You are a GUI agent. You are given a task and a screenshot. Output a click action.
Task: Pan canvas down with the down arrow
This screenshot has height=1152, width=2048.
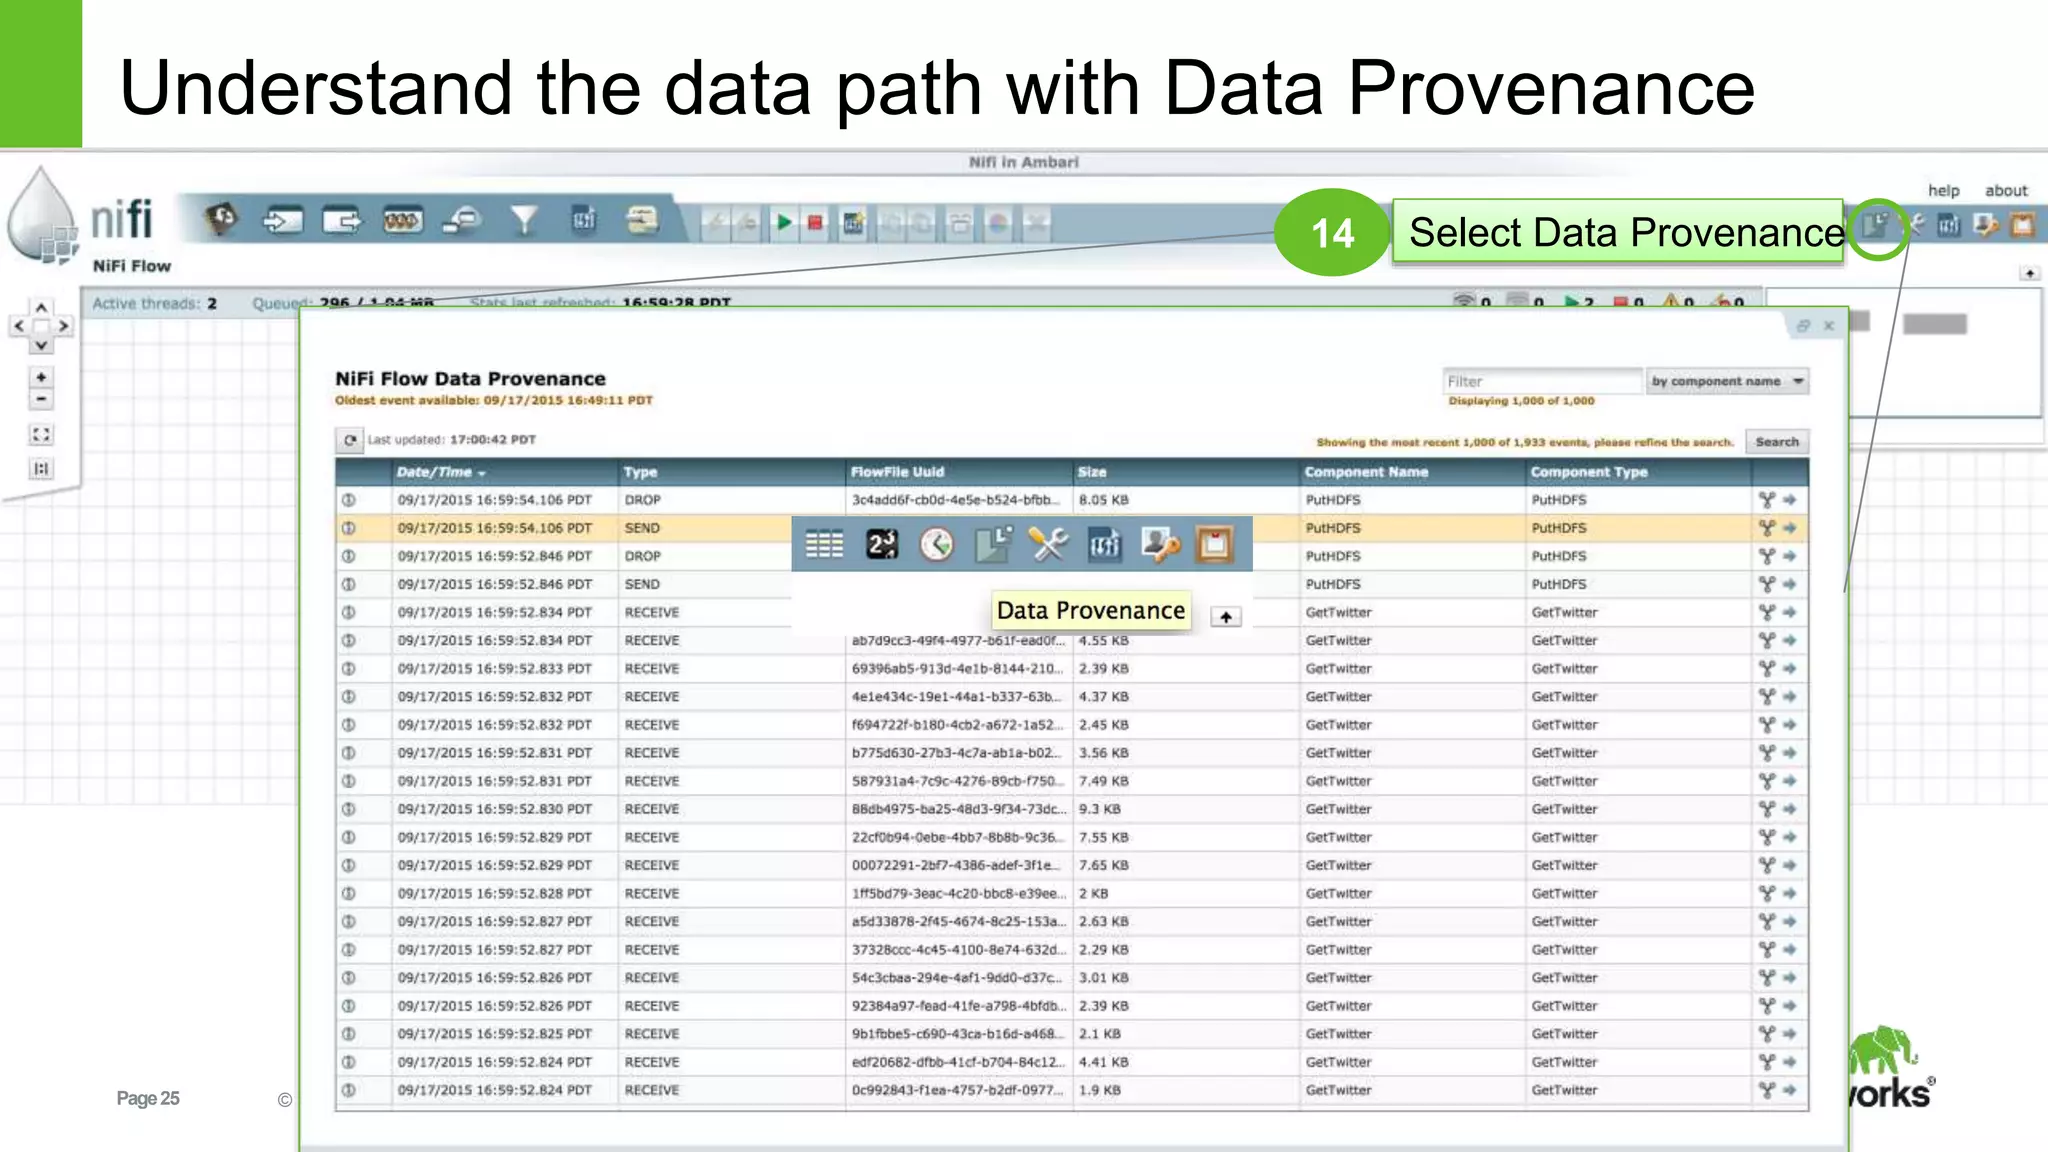tap(41, 345)
